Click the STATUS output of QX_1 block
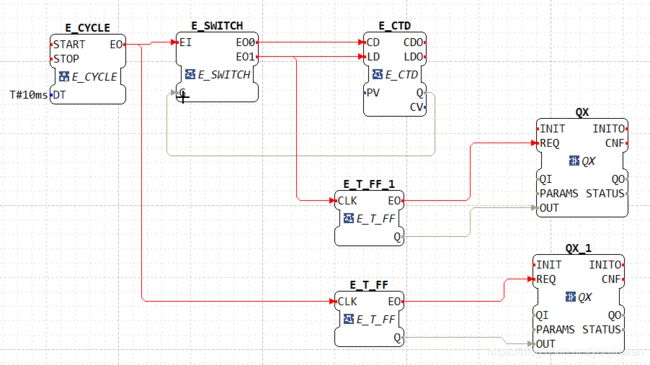The height and width of the screenshot is (365, 650). (x=602, y=330)
